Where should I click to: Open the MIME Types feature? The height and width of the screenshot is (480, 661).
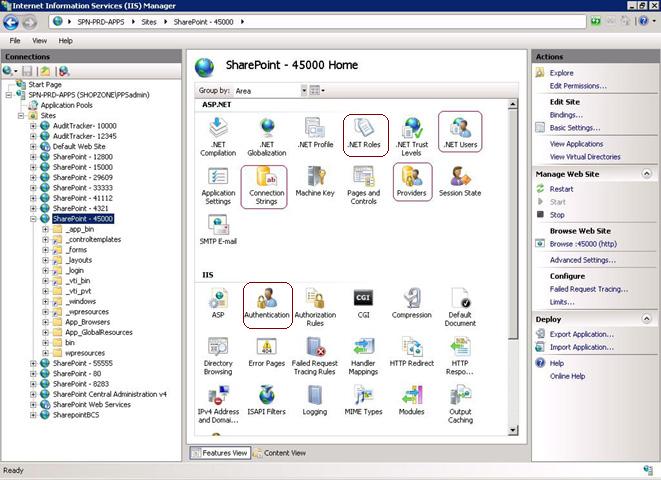point(363,400)
